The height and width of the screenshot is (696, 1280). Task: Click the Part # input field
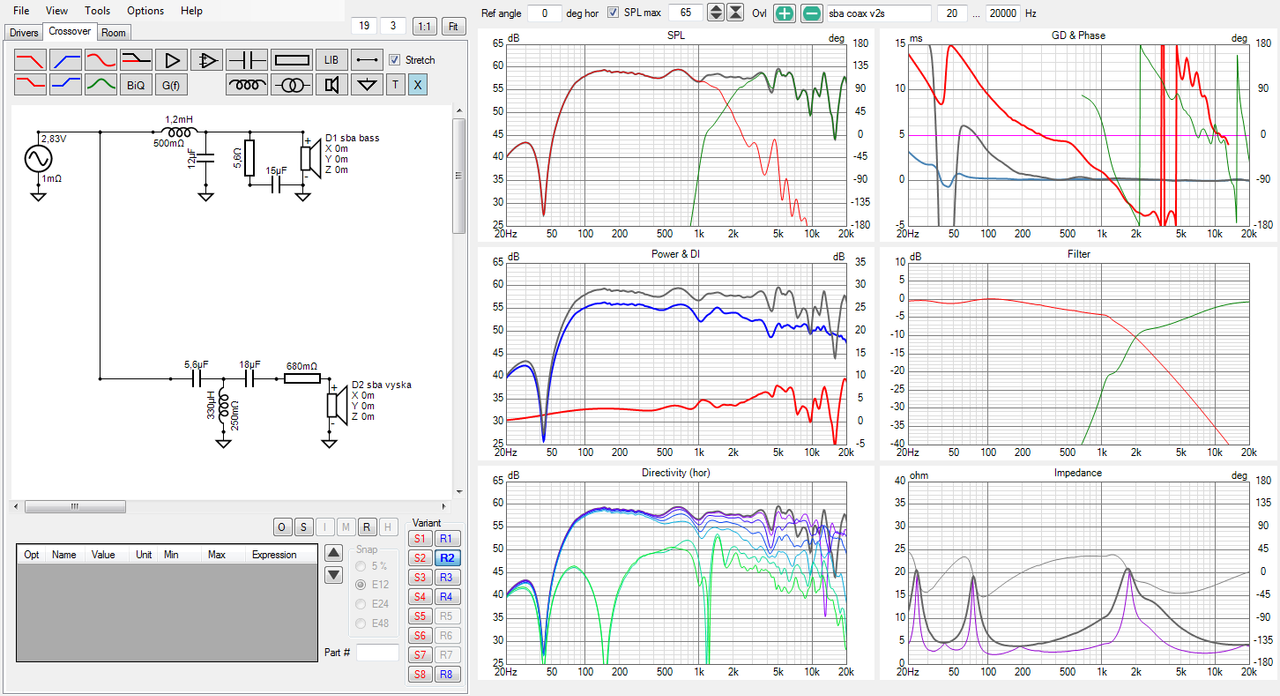[x=378, y=653]
